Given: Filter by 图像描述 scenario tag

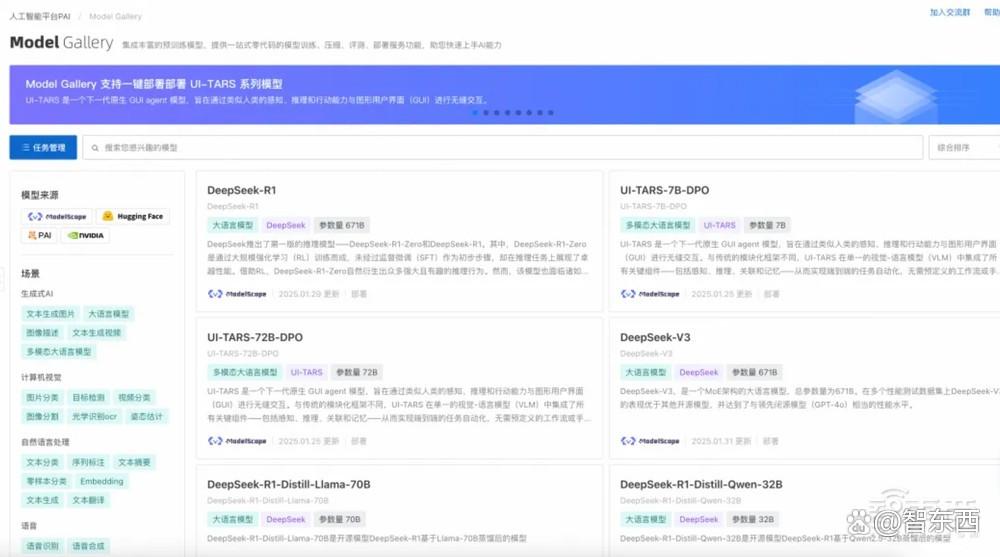Looking at the screenshot, I should coord(42,333).
